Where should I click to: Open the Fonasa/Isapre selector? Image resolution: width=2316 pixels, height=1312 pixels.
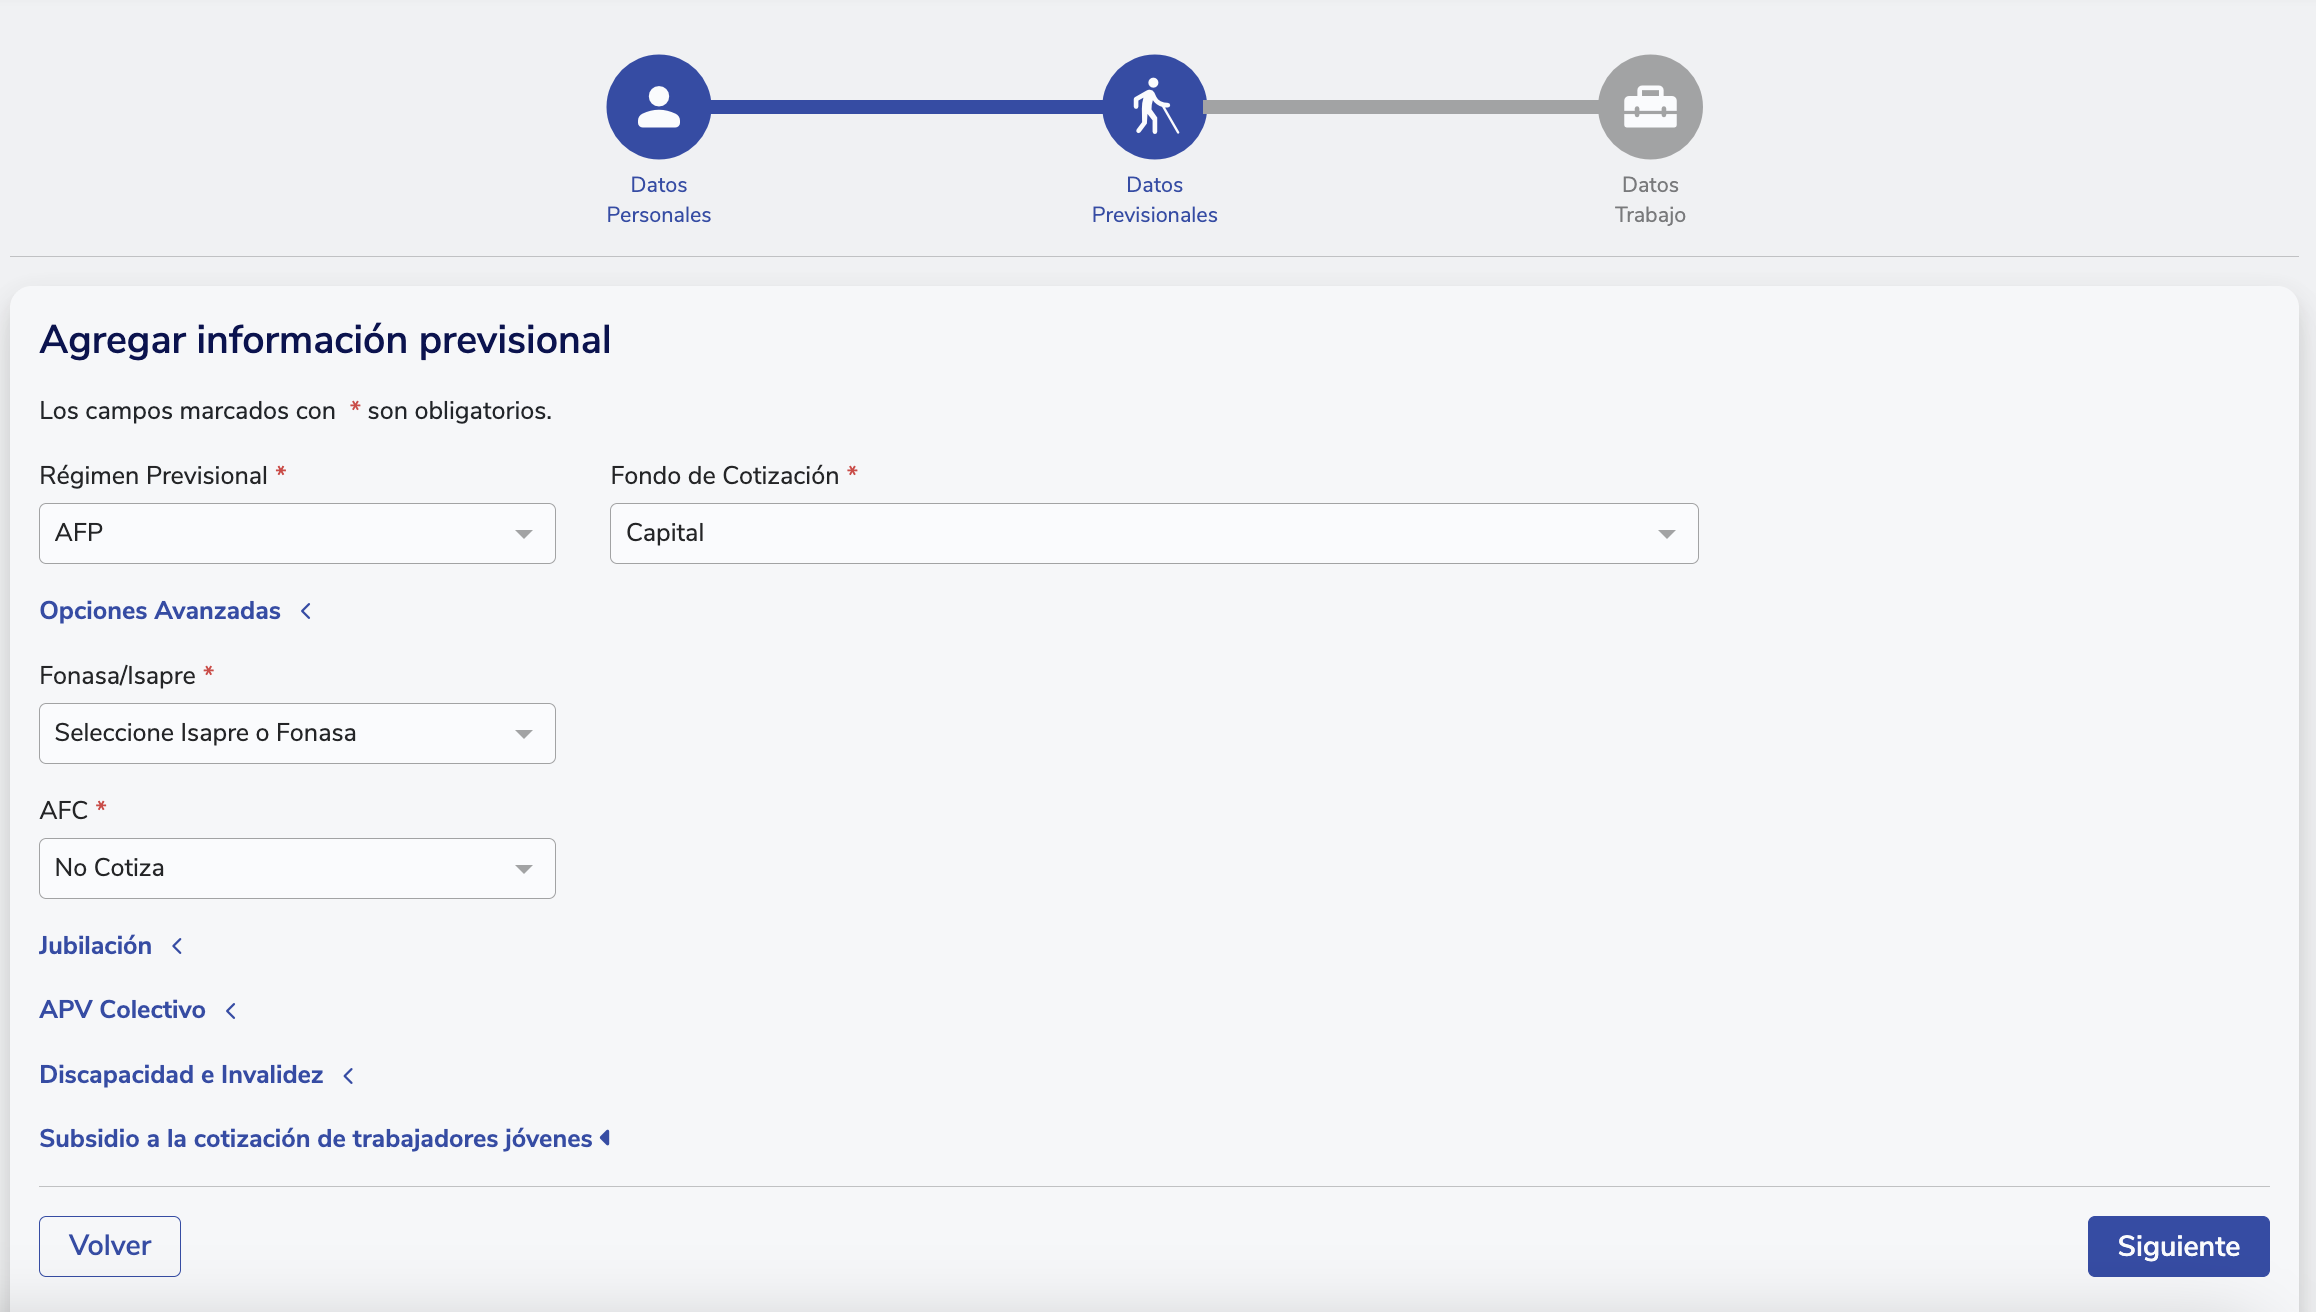point(297,733)
